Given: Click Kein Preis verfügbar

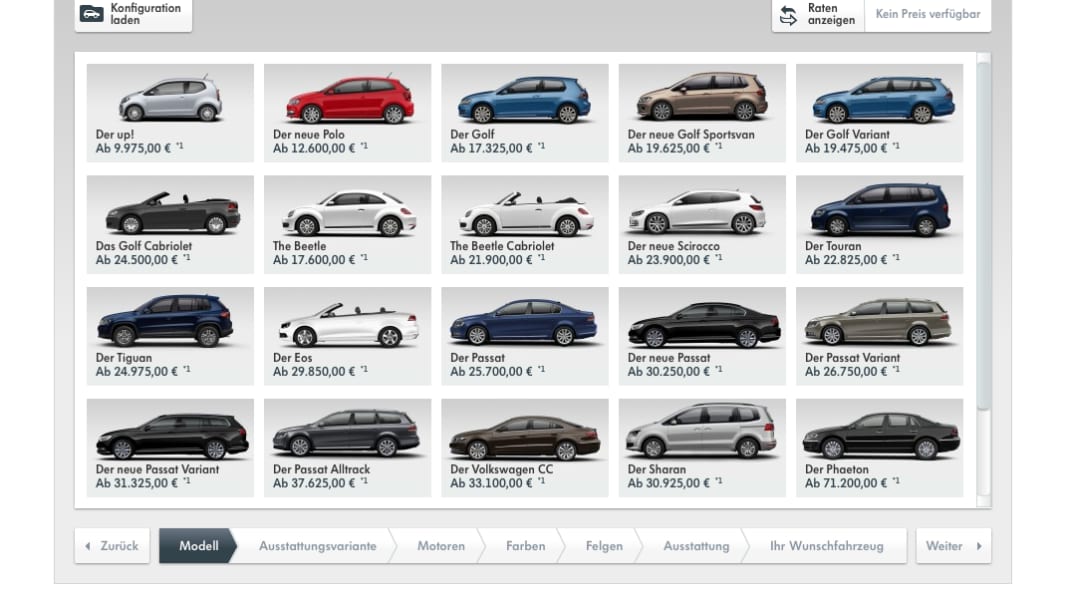Looking at the screenshot, I should click(x=927, y=15).
